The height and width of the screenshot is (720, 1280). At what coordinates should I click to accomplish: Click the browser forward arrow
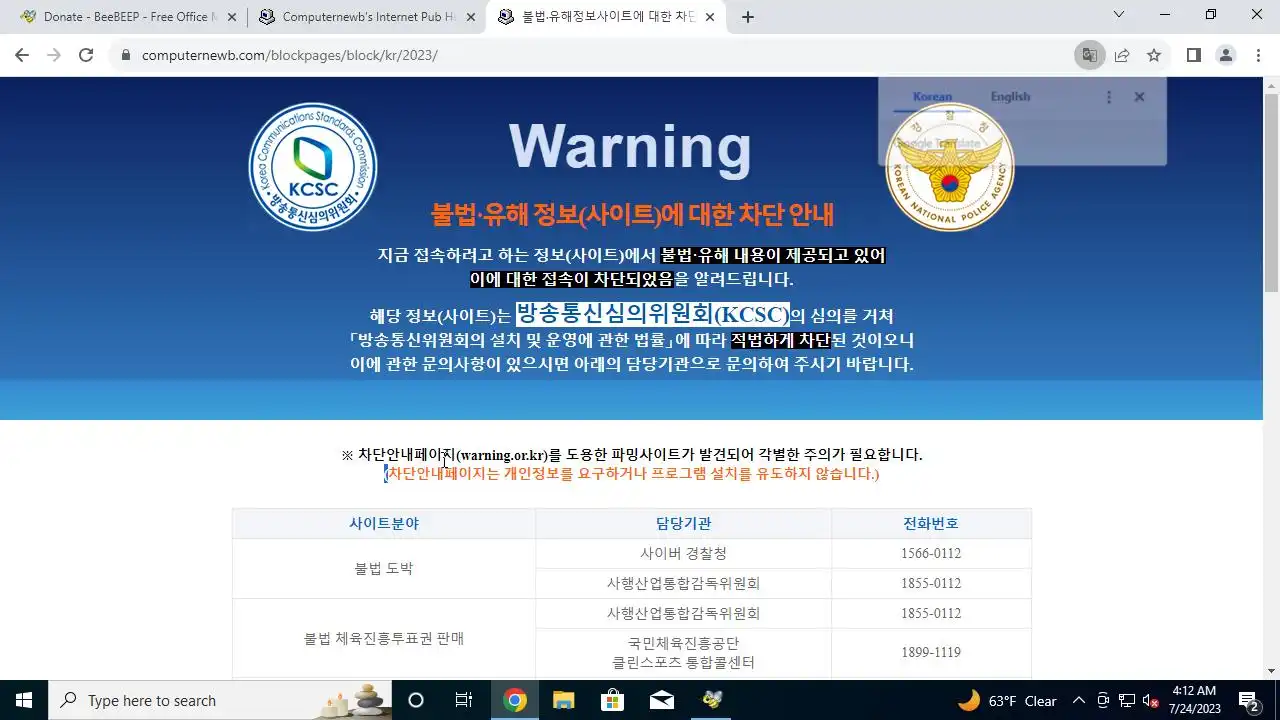point(54,55)
